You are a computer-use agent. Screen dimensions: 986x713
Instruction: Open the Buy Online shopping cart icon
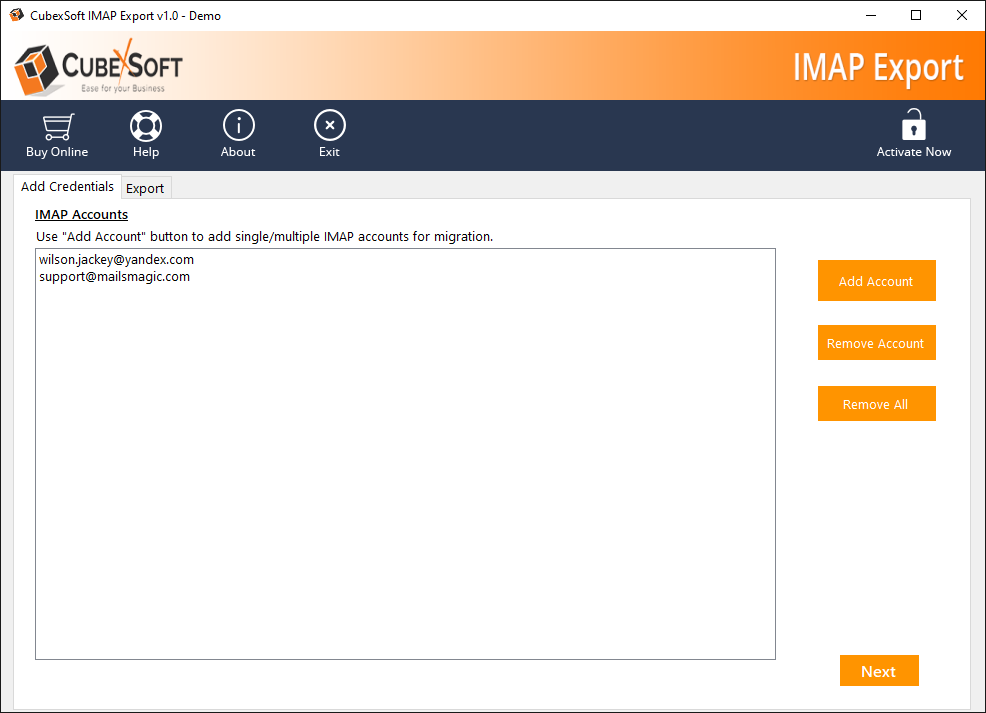coord(57,127)
